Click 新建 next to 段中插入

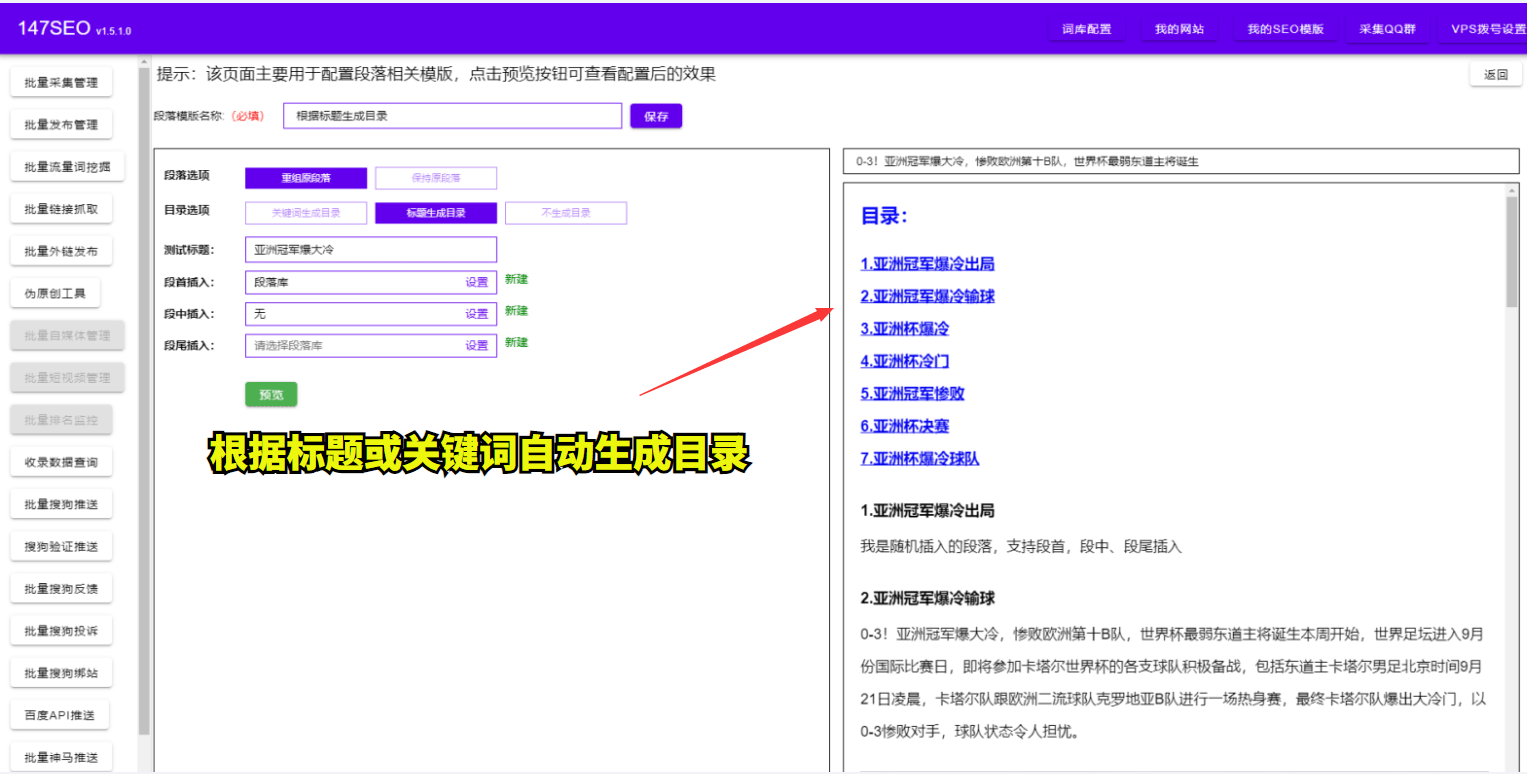pos(516,311)
